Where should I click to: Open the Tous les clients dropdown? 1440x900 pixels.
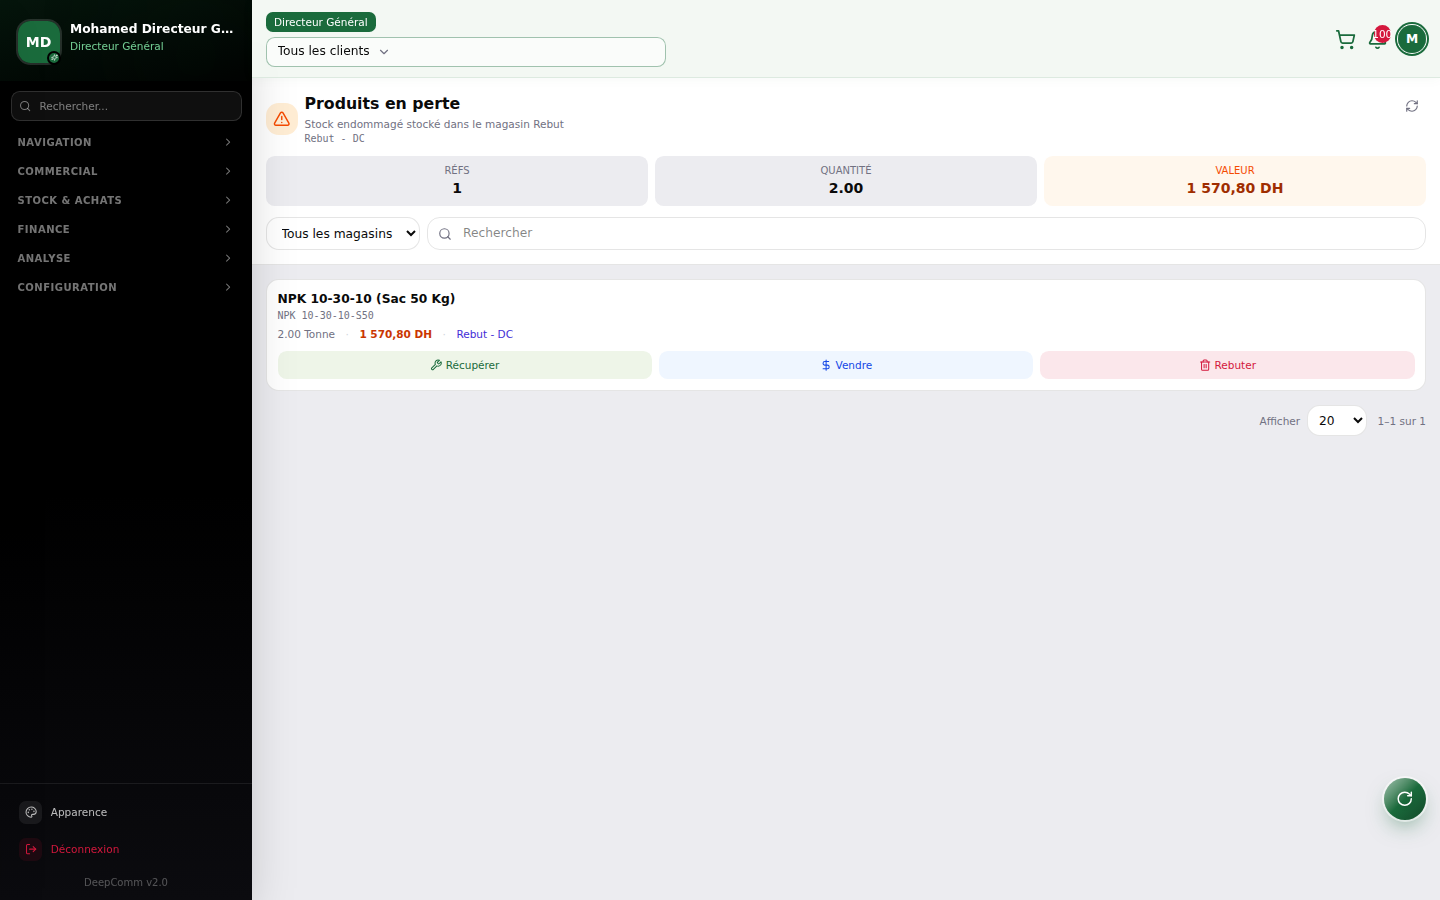point(466,52)
